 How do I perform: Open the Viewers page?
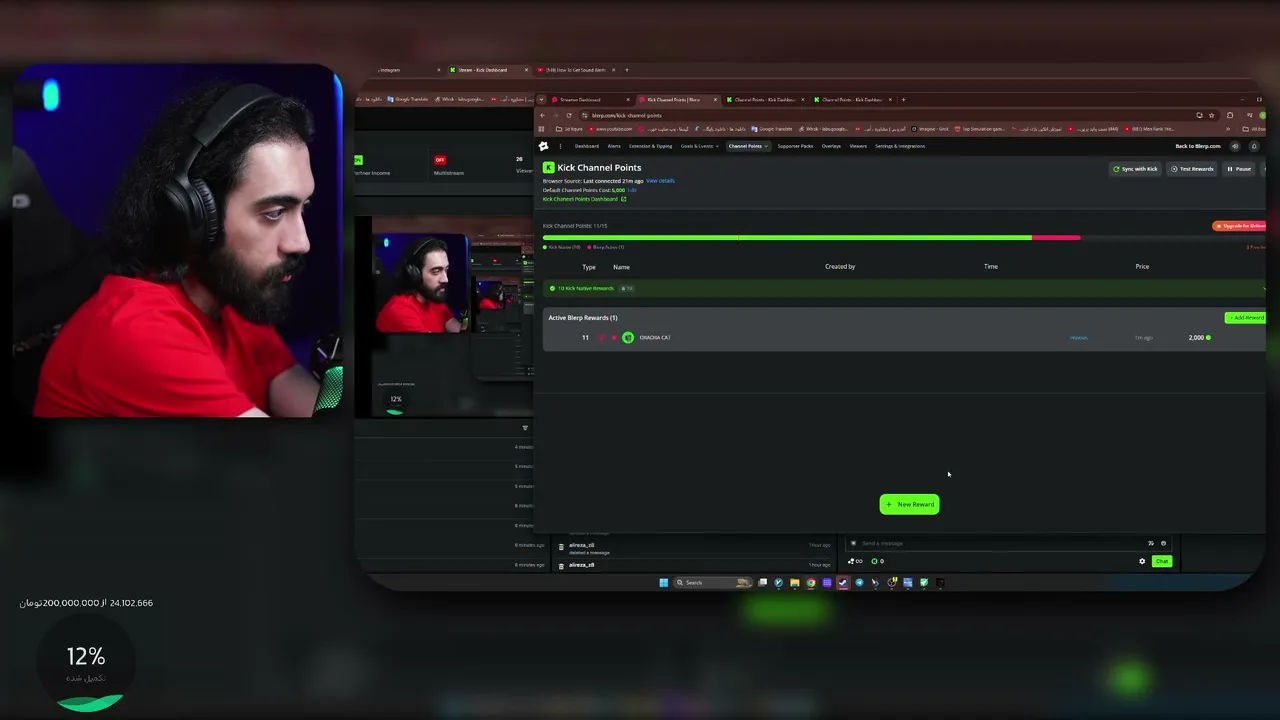(x=858, y=146)
